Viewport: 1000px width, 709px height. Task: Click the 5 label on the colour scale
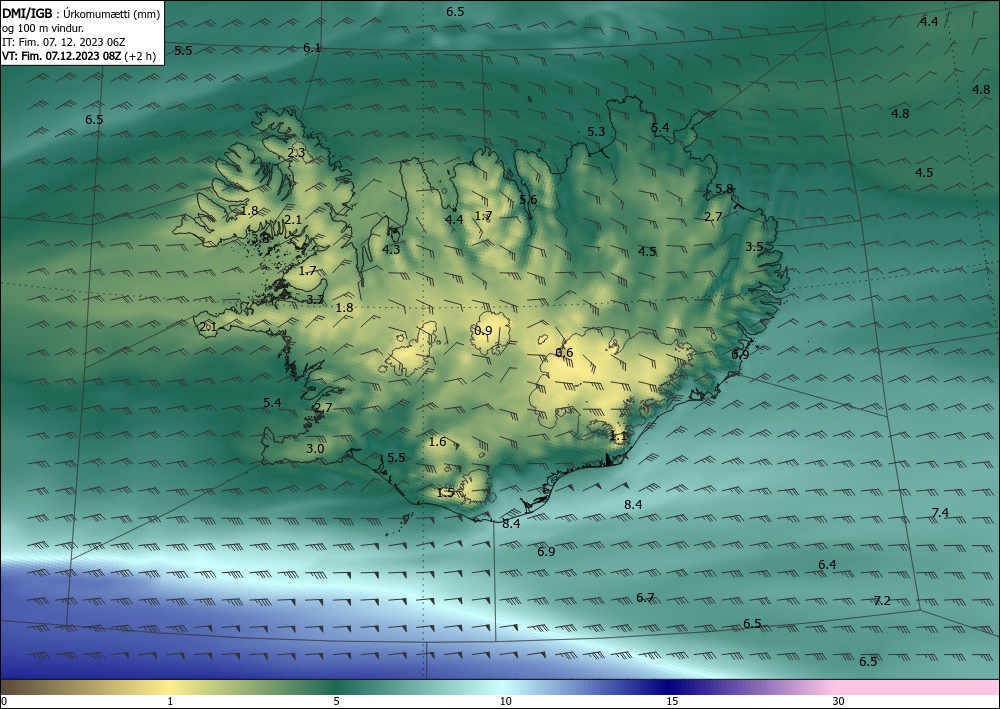pos(337,702)
